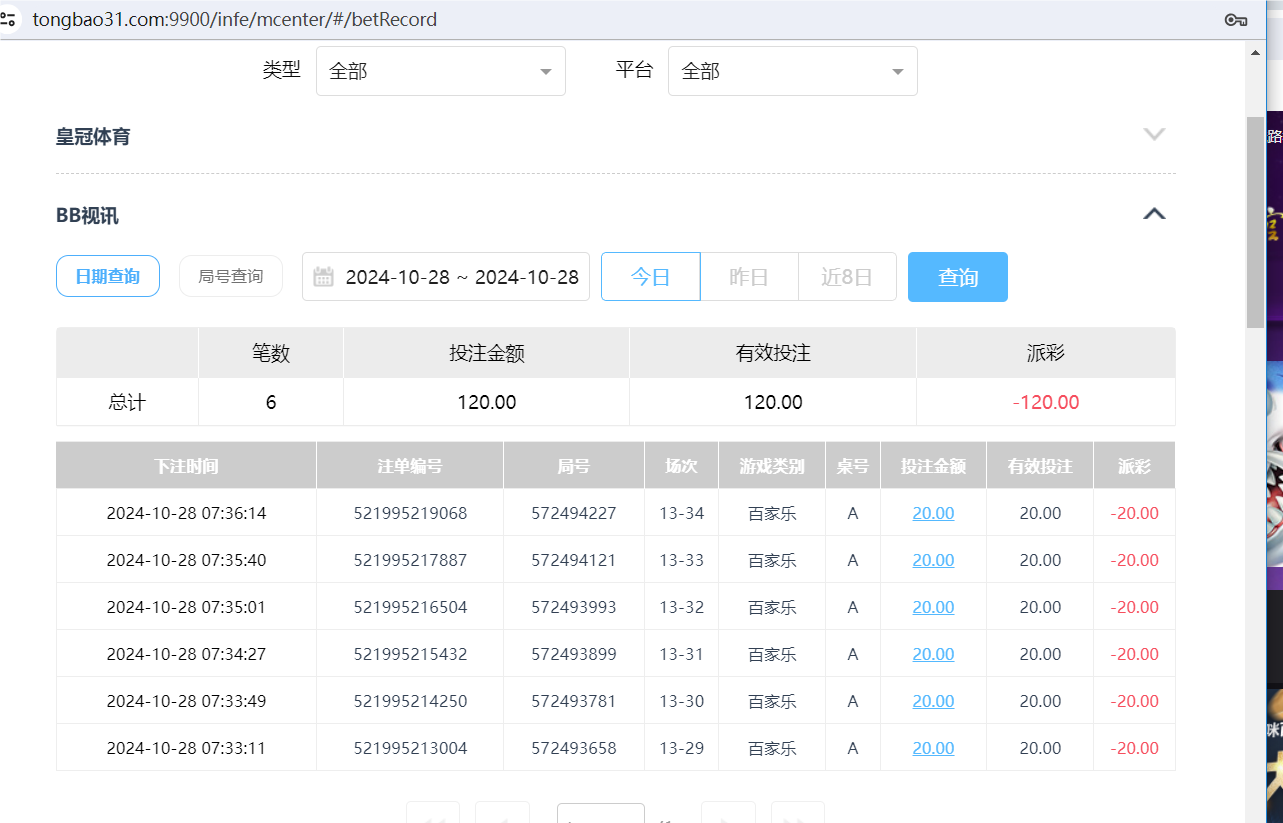
Task: Click the 查询 search button
Action: [x=957, y=276]
